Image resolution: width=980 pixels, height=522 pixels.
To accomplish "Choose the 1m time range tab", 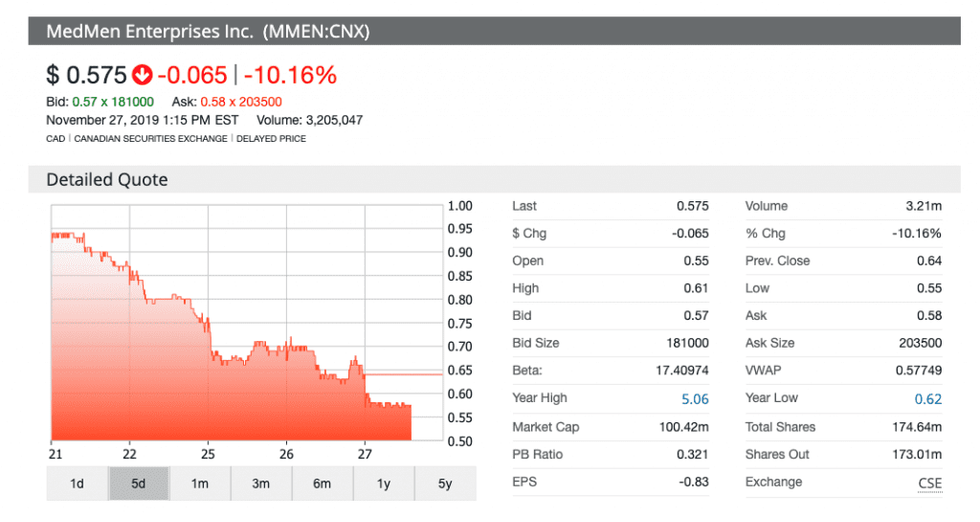I will click(200, 484).
